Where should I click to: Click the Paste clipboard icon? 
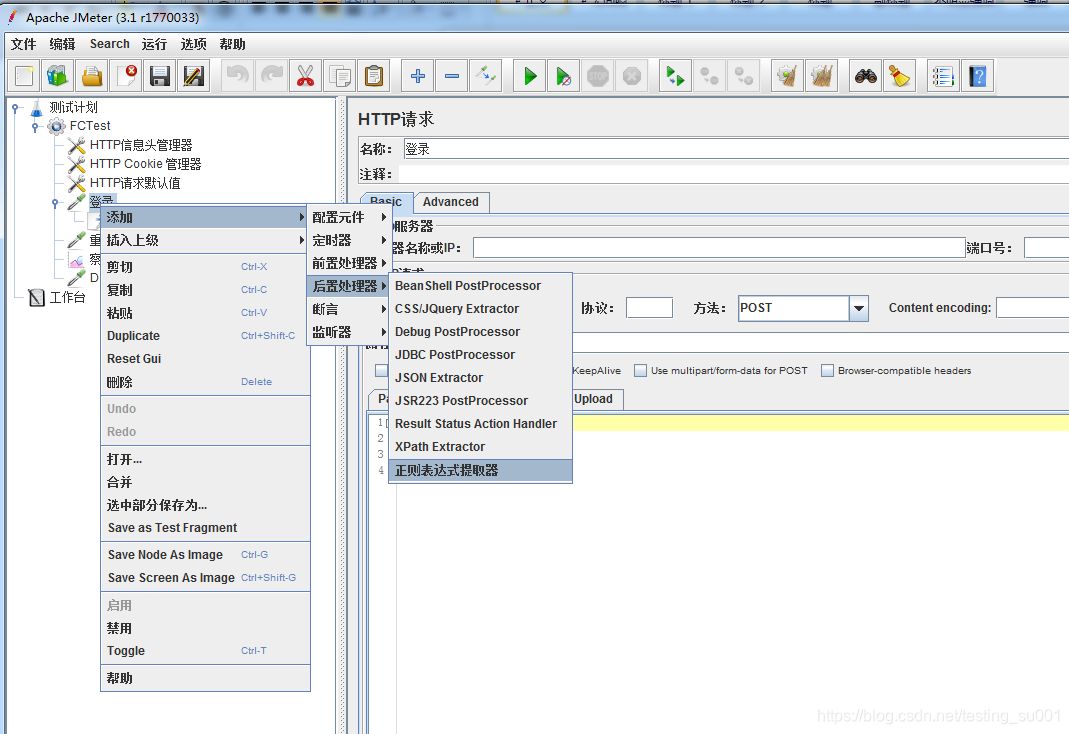374,76
